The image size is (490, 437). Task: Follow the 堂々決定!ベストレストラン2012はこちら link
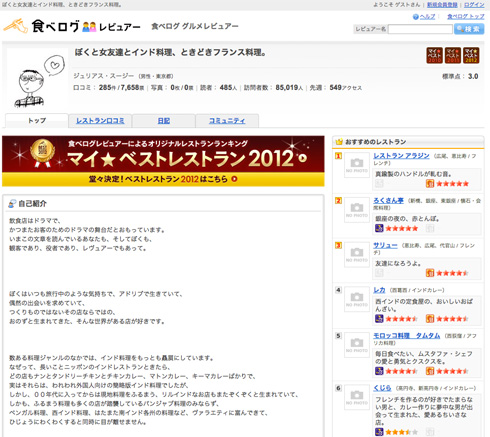(x=163, y=179)
